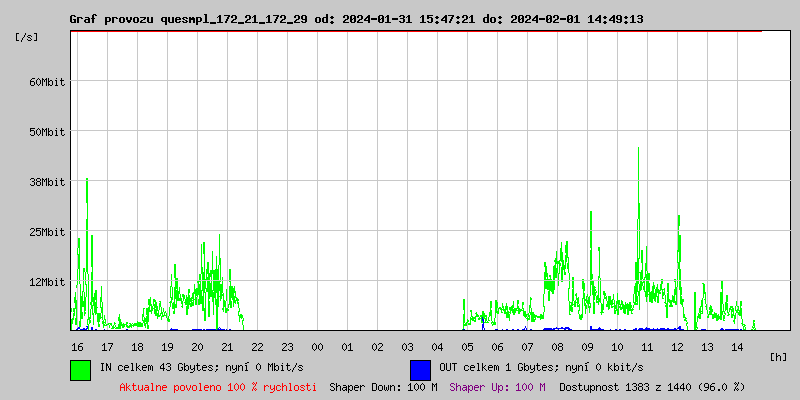Image resolution: width=800 pixels, height=400 pixels.
Task: Select the 50Mbit label on the Y axis
Action: [47, 132]
